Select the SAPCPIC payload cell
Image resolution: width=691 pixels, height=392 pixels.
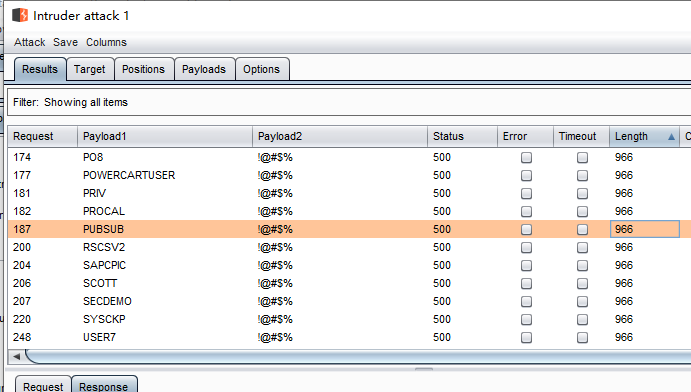click(104, 265)
